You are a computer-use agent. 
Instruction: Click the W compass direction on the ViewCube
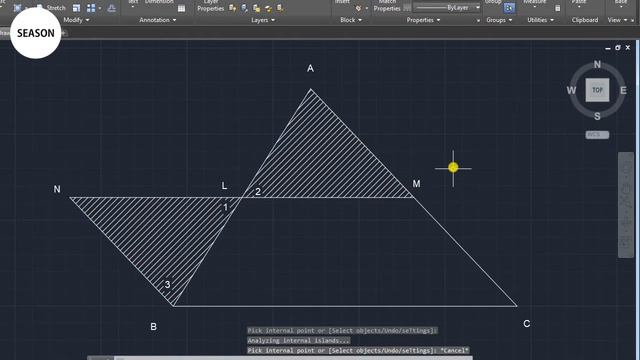point(571,91)
